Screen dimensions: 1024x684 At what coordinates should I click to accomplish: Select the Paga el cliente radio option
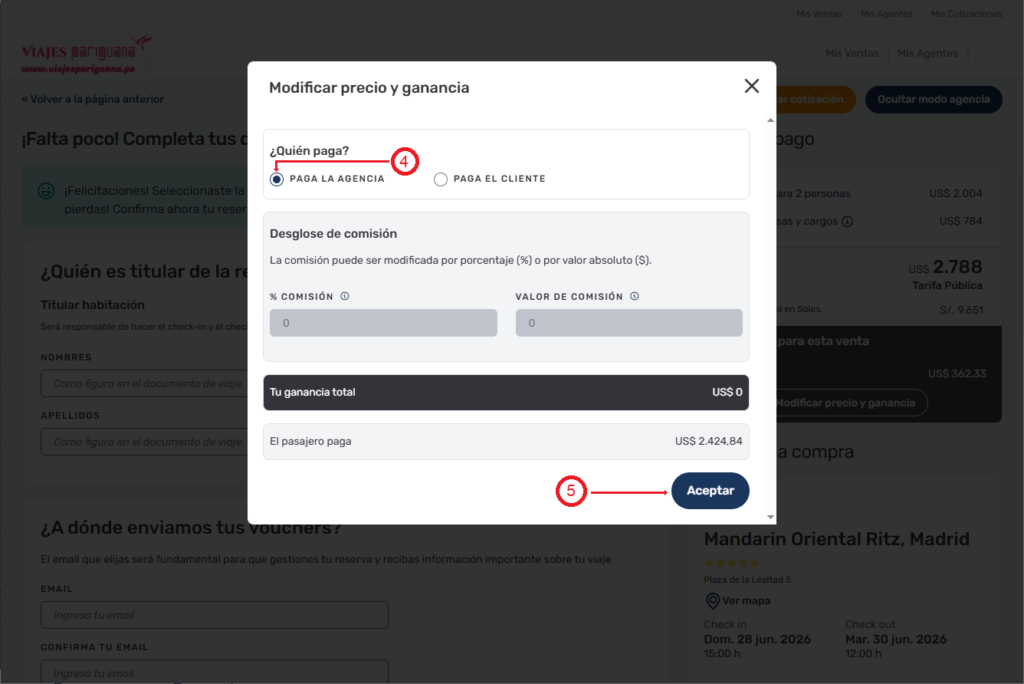point(441,179)
